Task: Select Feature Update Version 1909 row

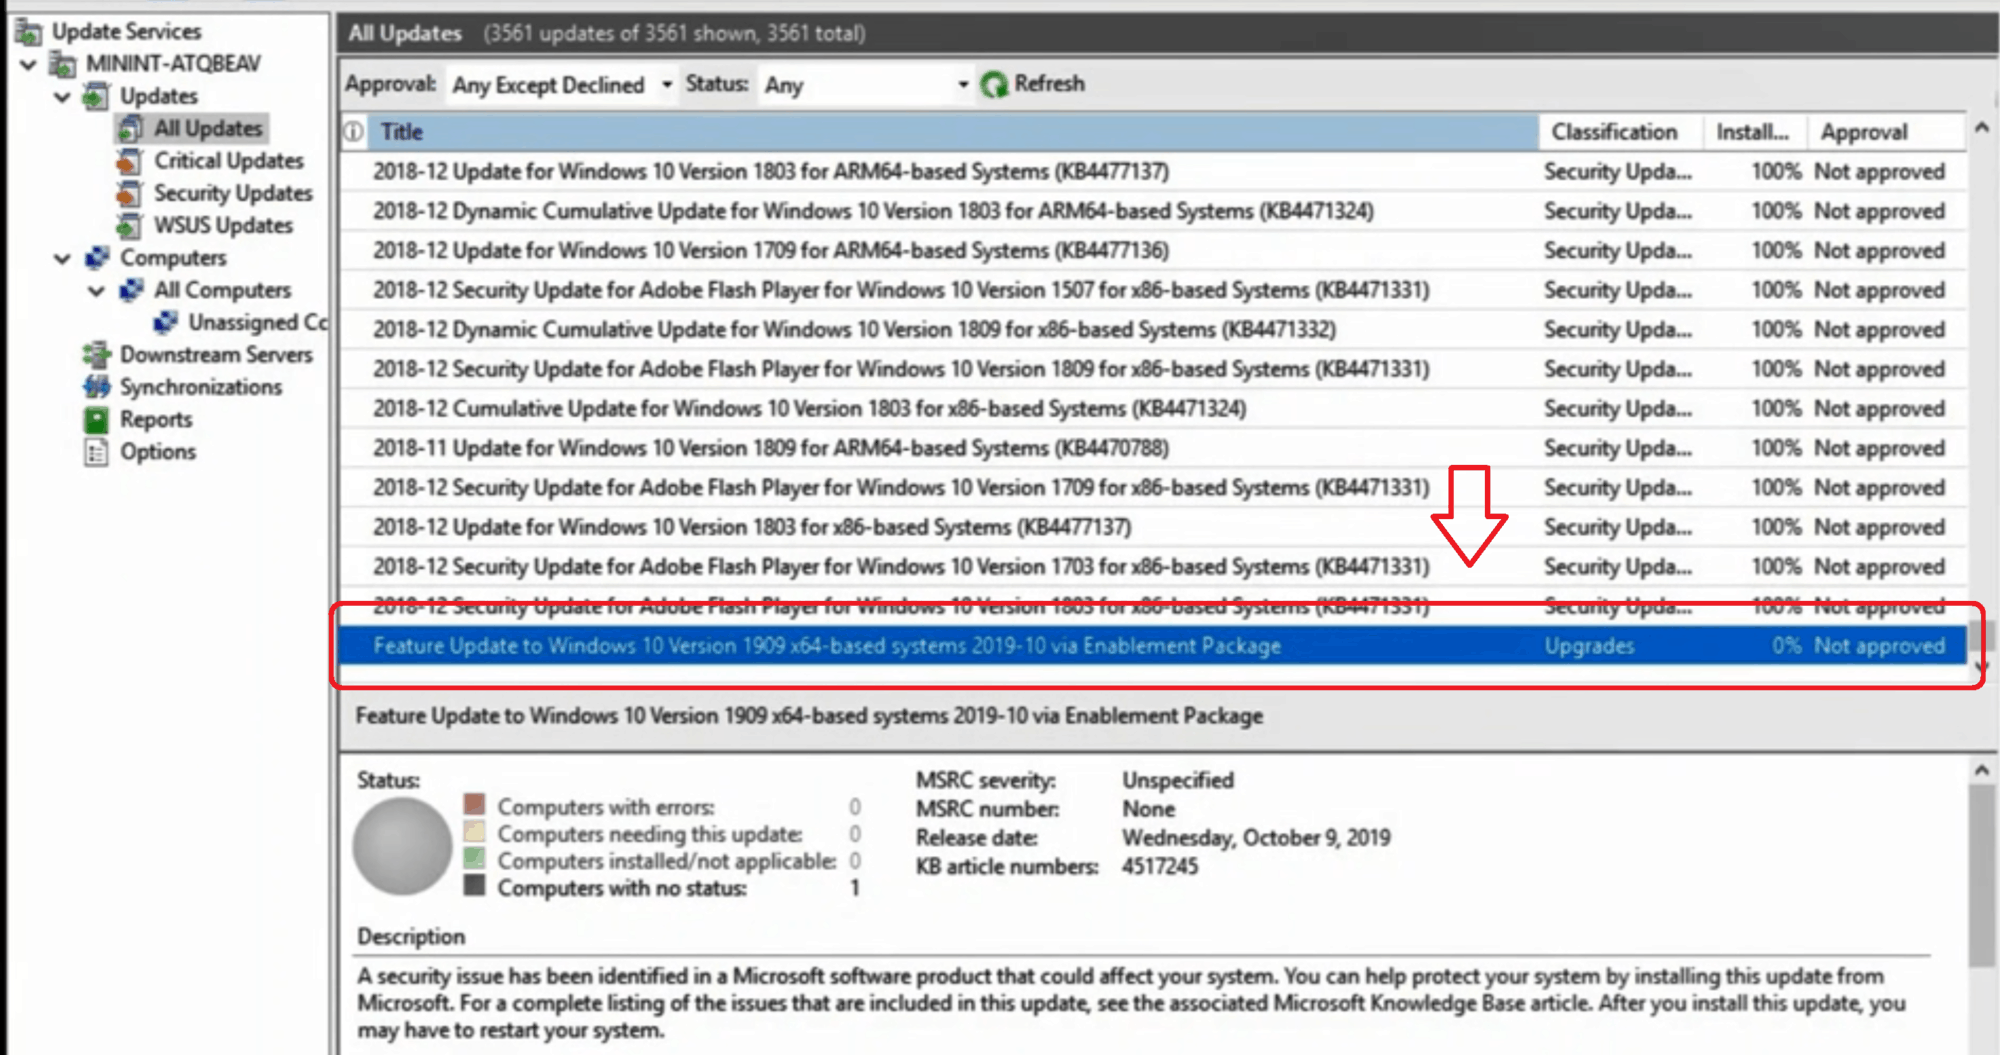Action: pos(1152,646)
